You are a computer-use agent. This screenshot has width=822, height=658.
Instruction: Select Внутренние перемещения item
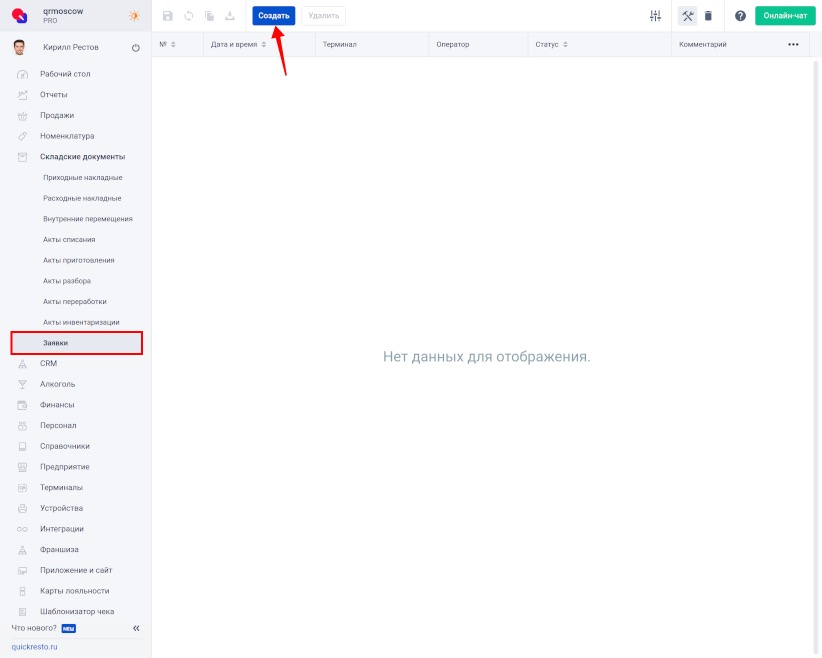(x=88, y=219)
